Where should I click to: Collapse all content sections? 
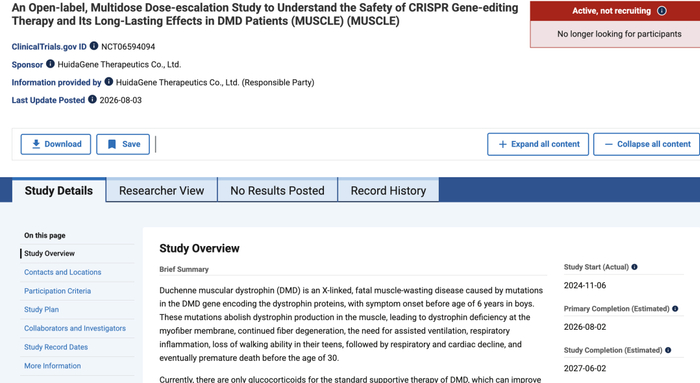tap(647, 144)
